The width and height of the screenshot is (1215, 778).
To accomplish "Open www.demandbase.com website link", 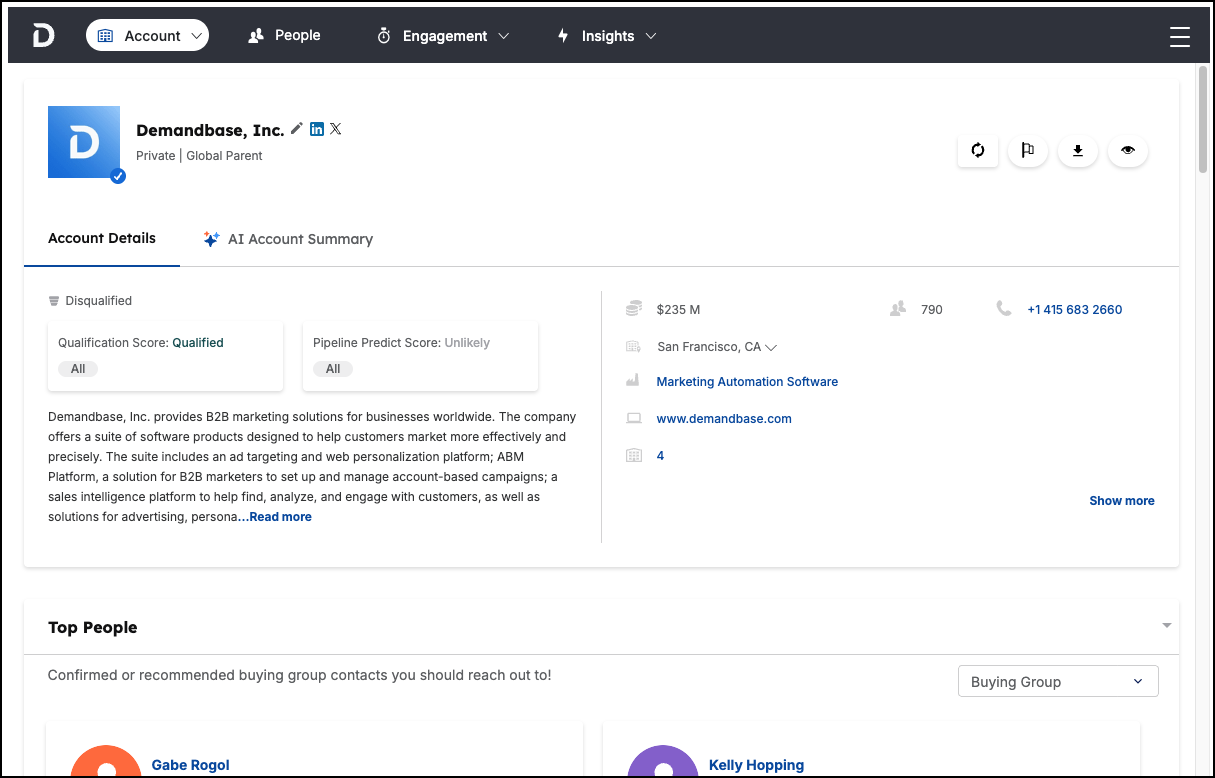I will point(724,419).
